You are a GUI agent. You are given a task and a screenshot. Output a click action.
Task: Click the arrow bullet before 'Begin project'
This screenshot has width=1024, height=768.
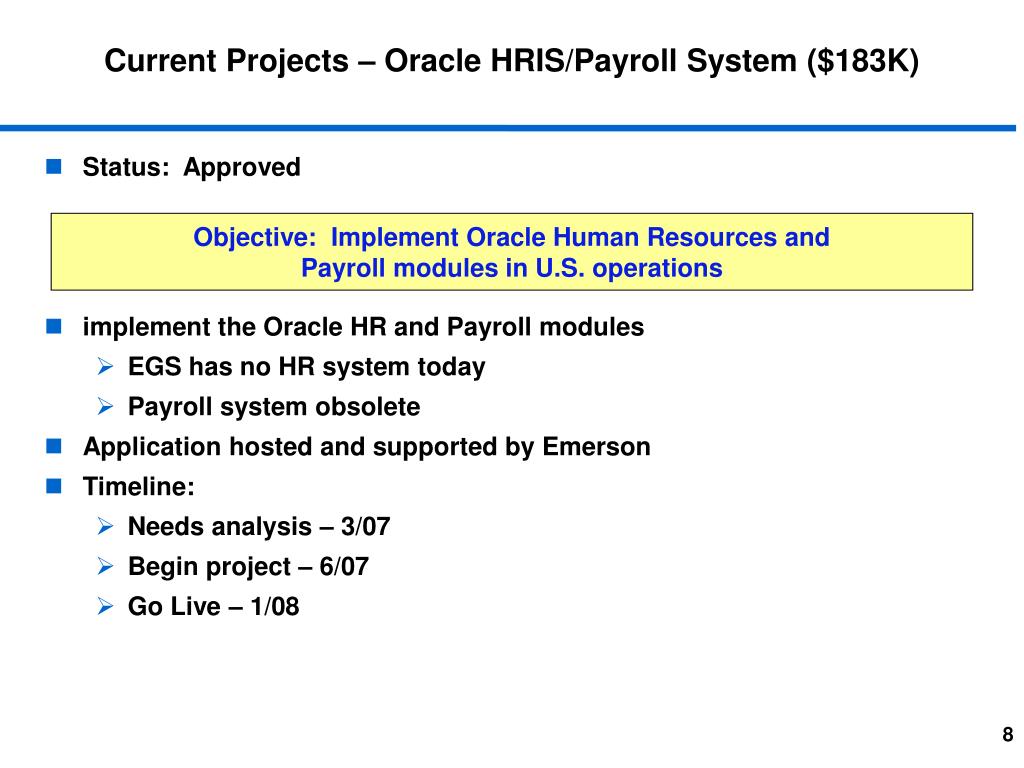[x=105, y=566]
